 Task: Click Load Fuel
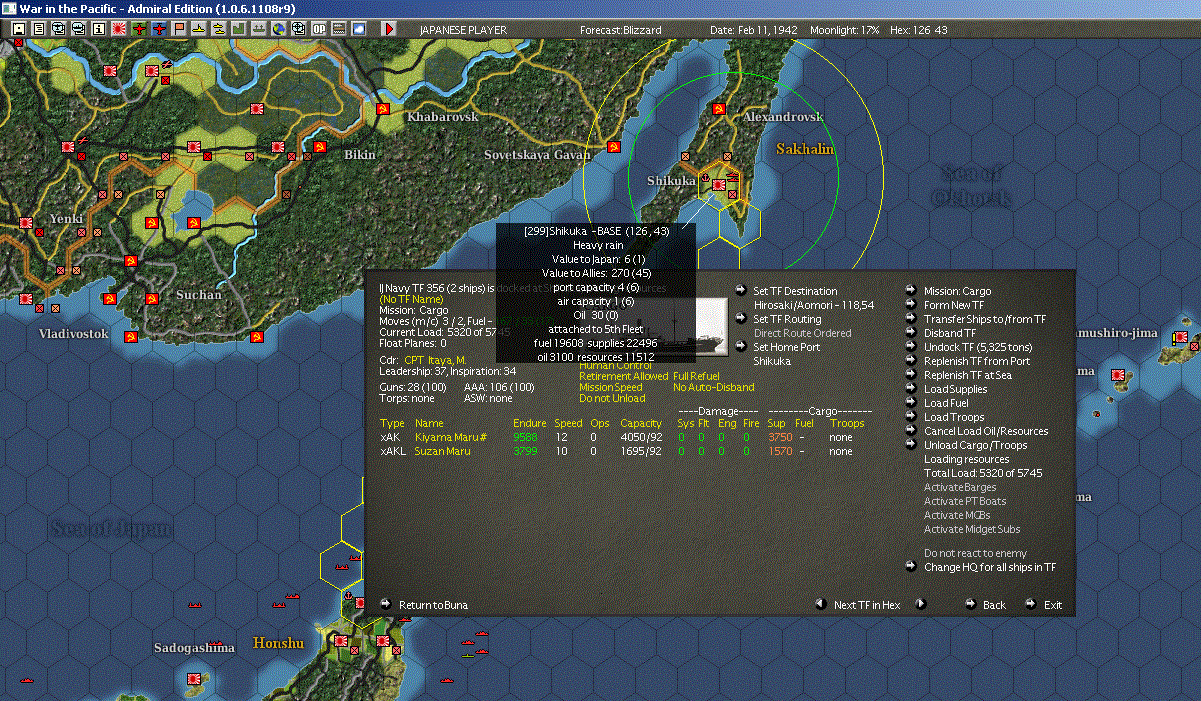tap(945, 403)
